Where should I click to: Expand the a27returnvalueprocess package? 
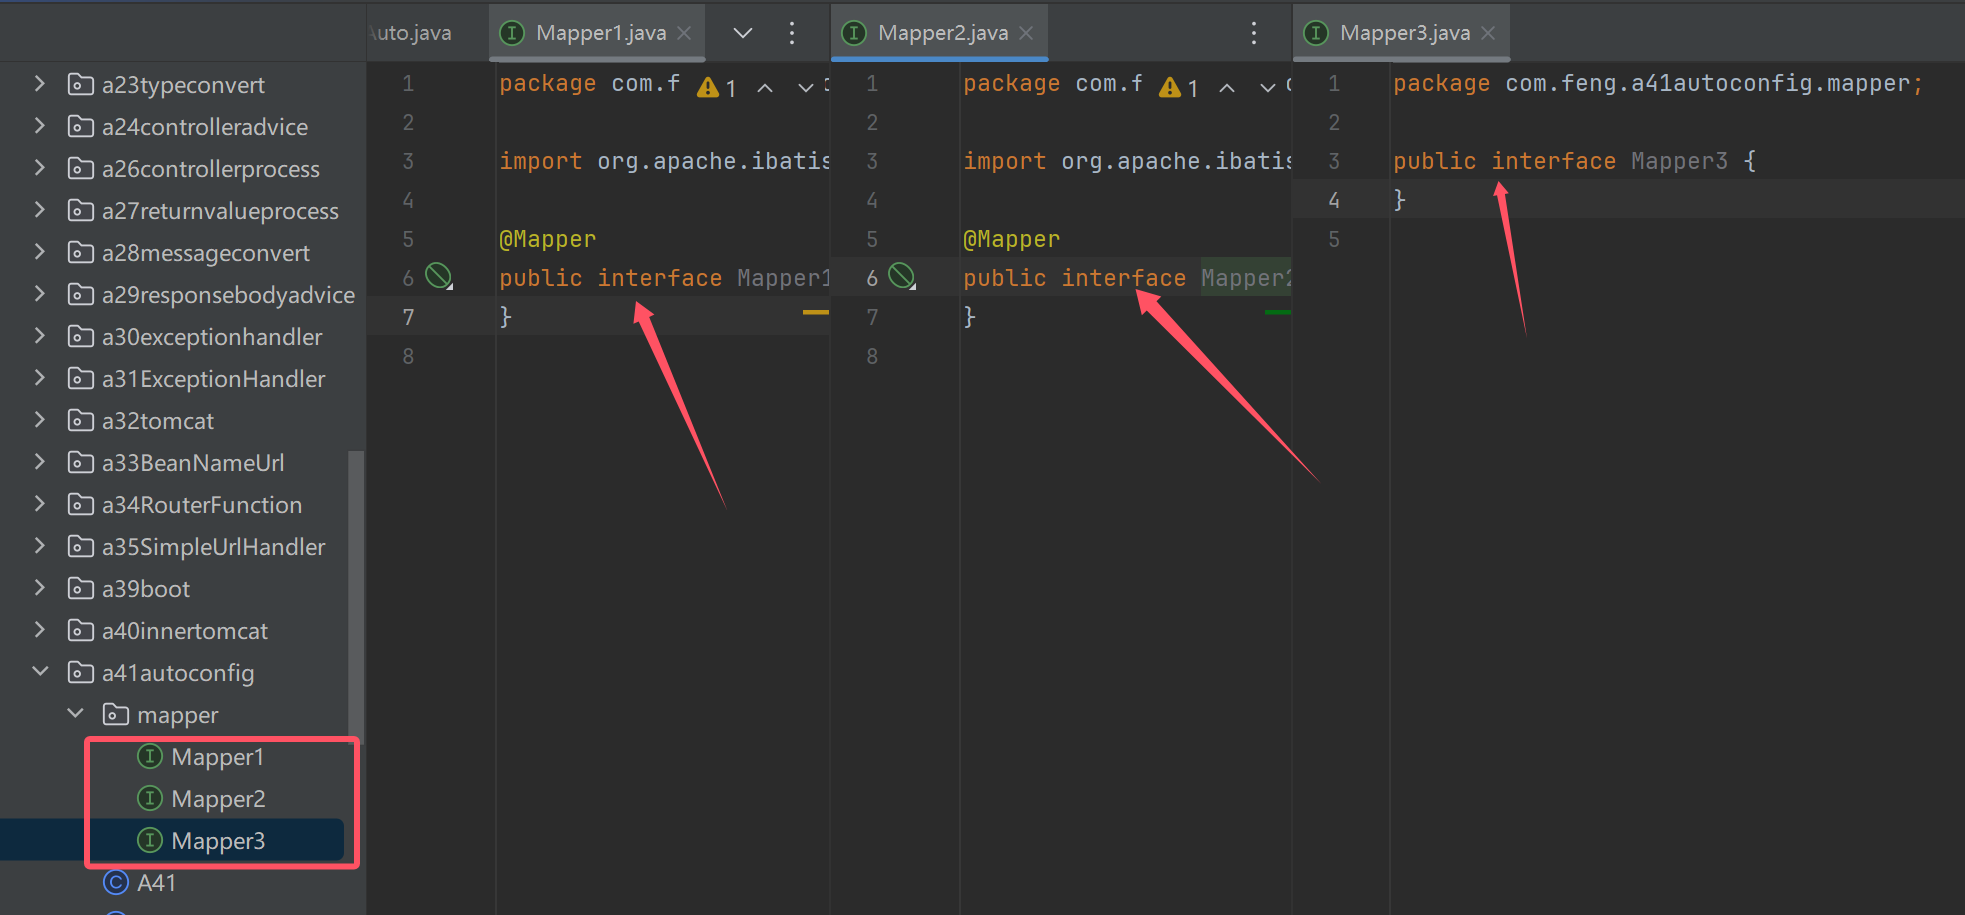coord(40,210)
